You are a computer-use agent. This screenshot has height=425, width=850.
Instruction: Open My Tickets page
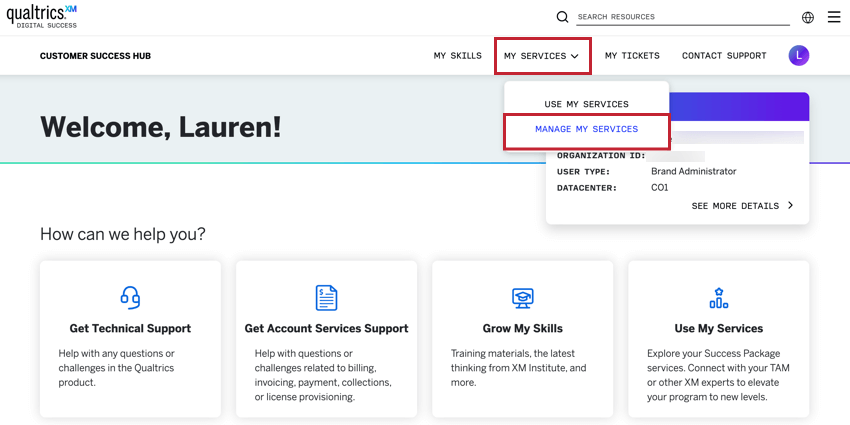[x=632, y=56]
